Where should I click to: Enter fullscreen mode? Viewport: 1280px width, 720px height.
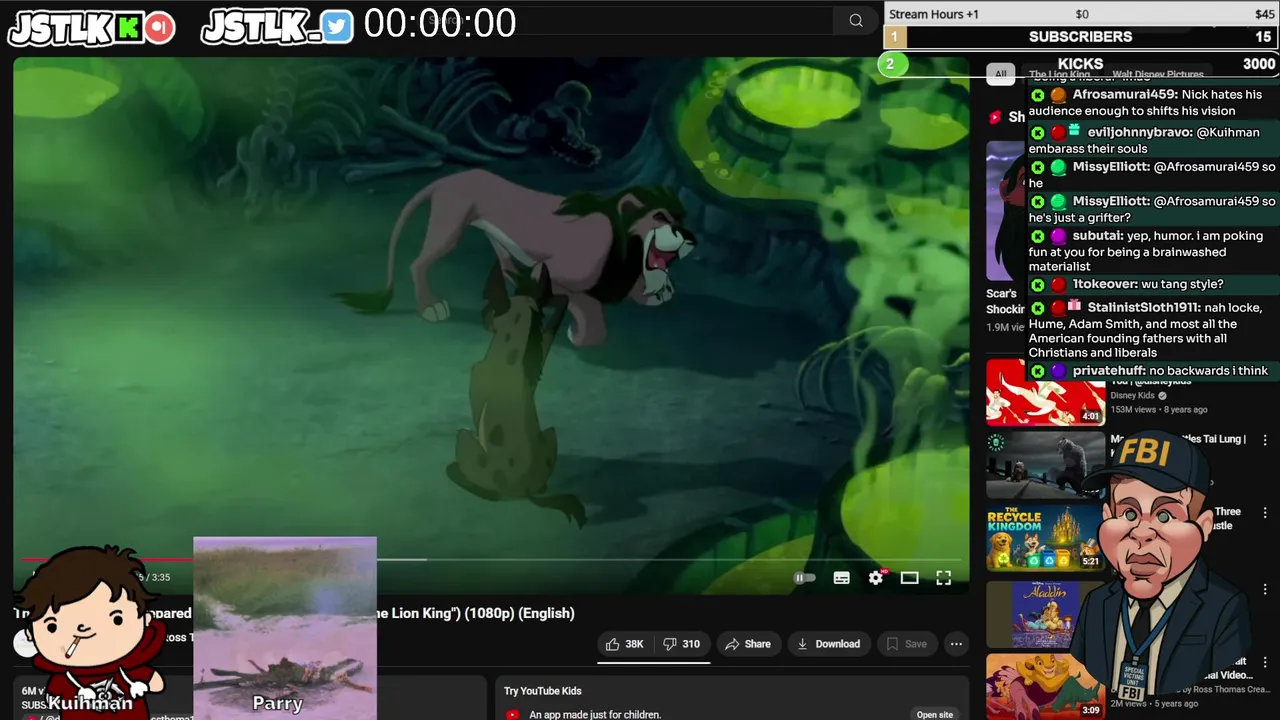(x=943, y=578)
